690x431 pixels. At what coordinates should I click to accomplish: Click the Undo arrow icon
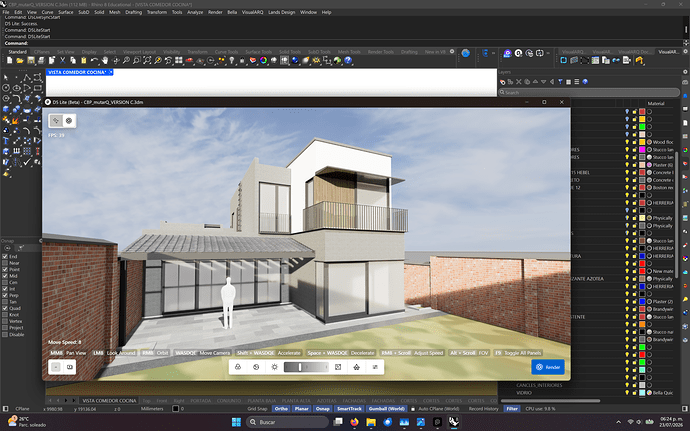coord(94,60)
